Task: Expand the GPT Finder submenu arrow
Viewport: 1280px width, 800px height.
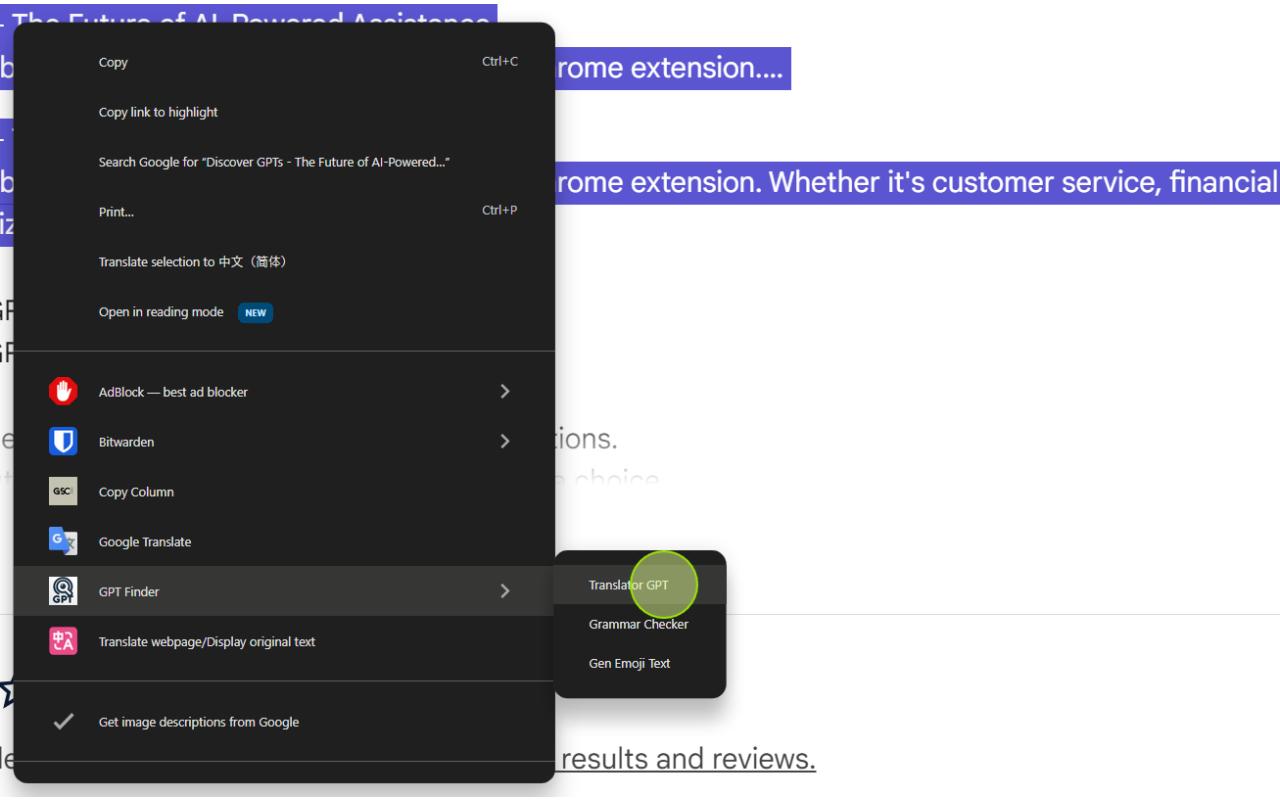Action: [x=505, y=591]
